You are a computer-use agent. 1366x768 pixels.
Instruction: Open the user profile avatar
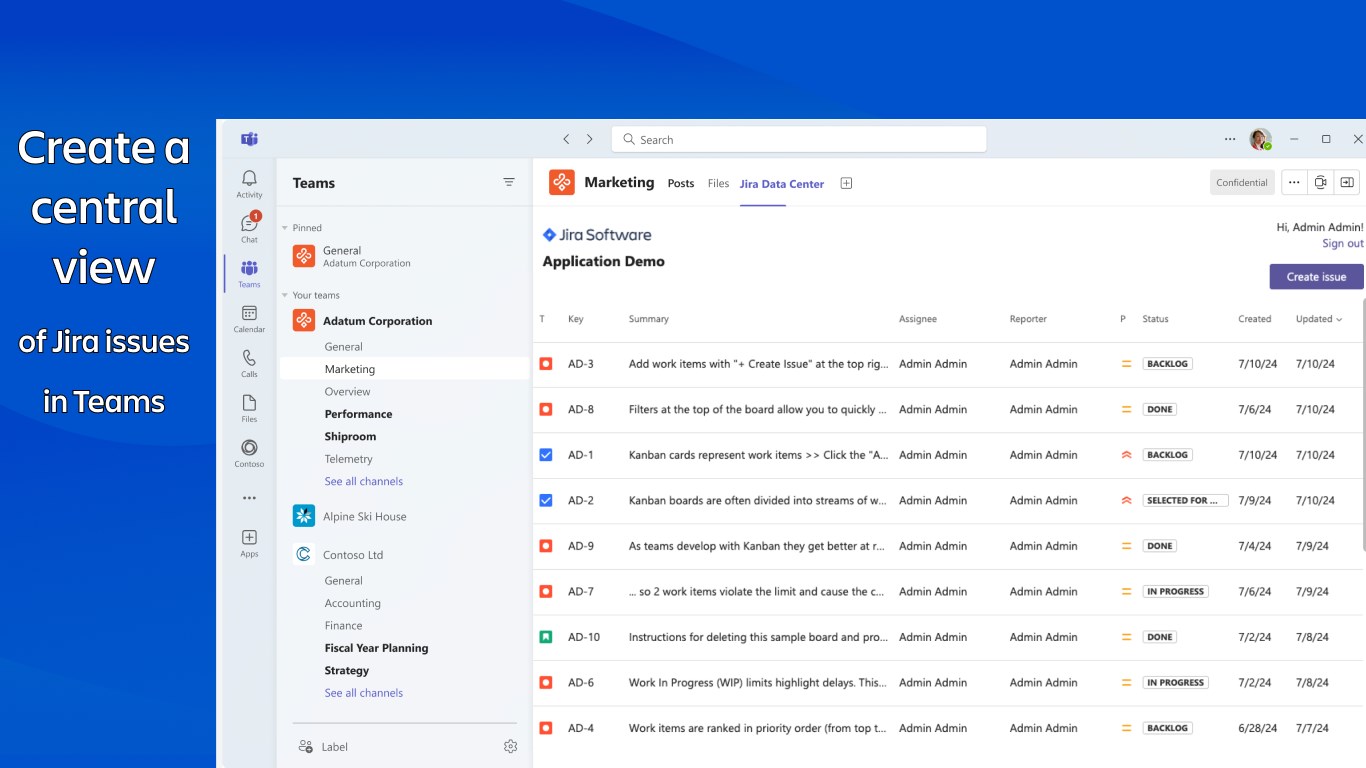(1260, 139)
